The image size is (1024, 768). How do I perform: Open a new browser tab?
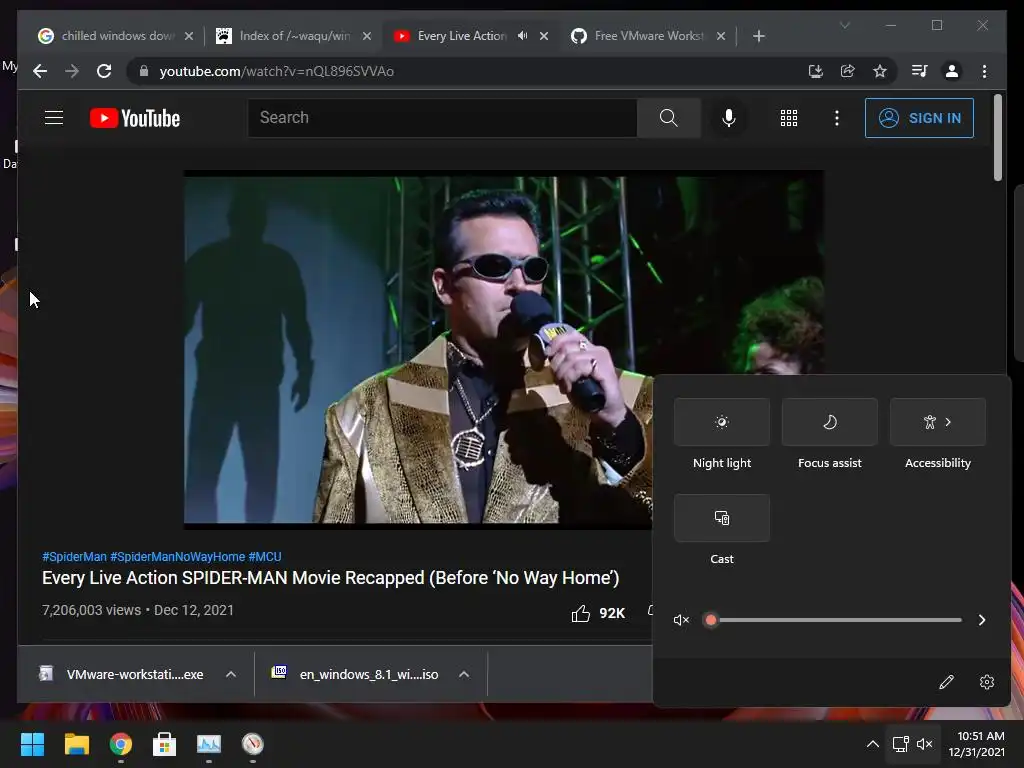click(x=758, y=36)
